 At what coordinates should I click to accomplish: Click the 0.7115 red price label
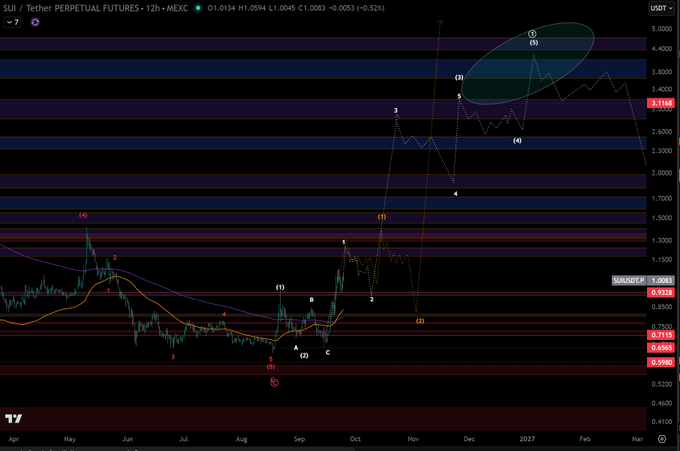(661, 335)
